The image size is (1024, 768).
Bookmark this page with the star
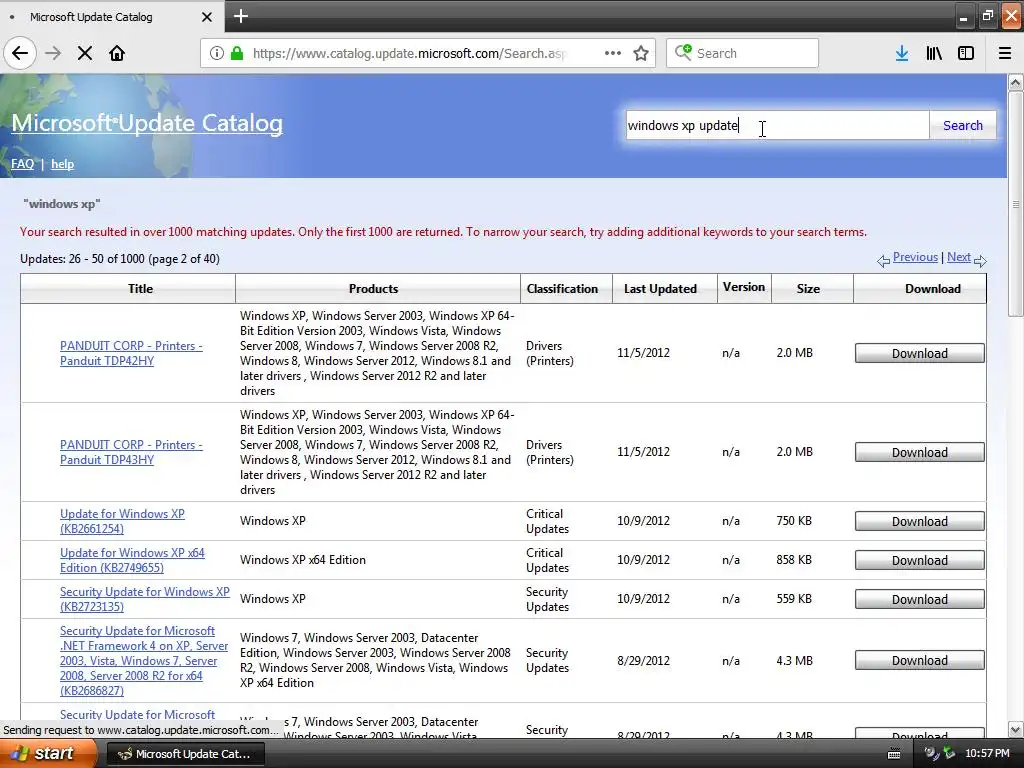641,53
